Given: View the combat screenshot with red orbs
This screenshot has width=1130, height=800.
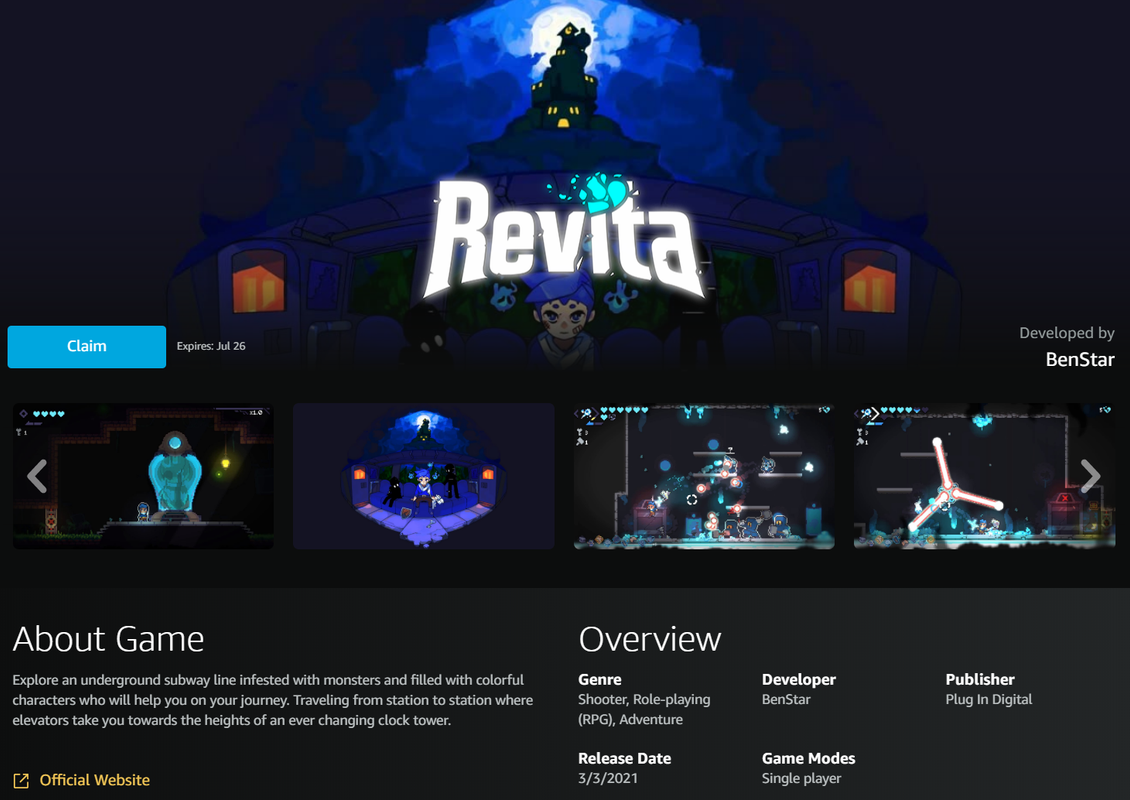Looking at the screenshot, I should [704, 476].
